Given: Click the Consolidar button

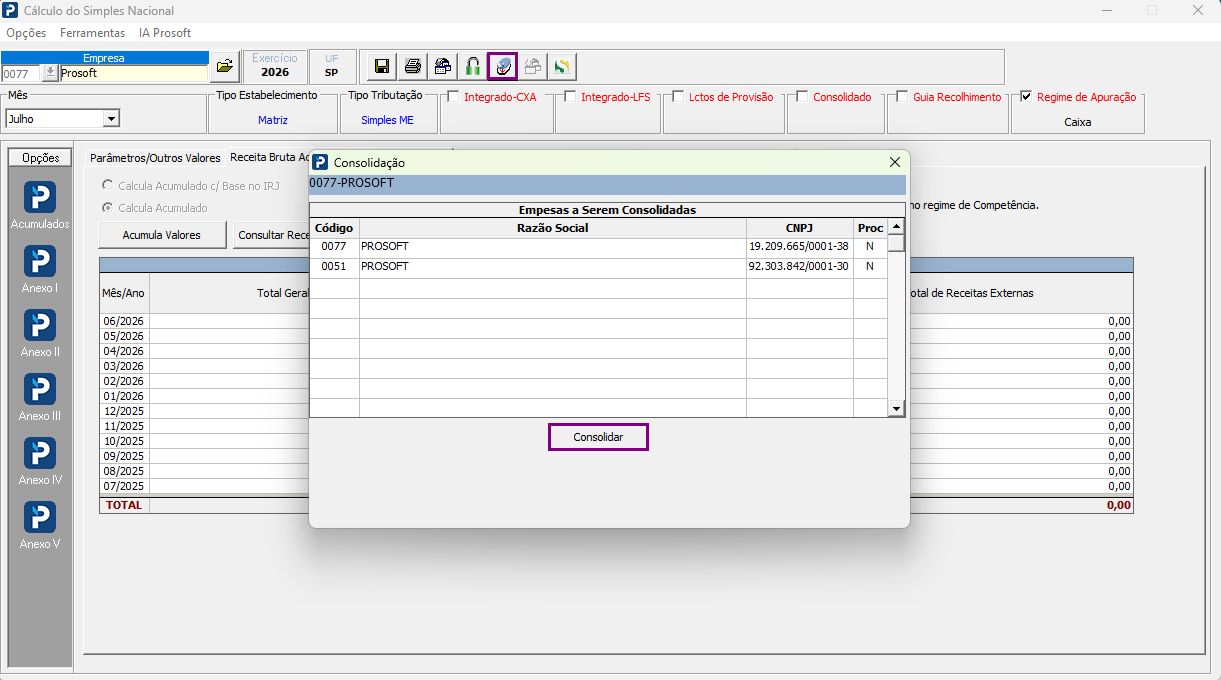Looking at the screenshot, I should click(598, 438).
